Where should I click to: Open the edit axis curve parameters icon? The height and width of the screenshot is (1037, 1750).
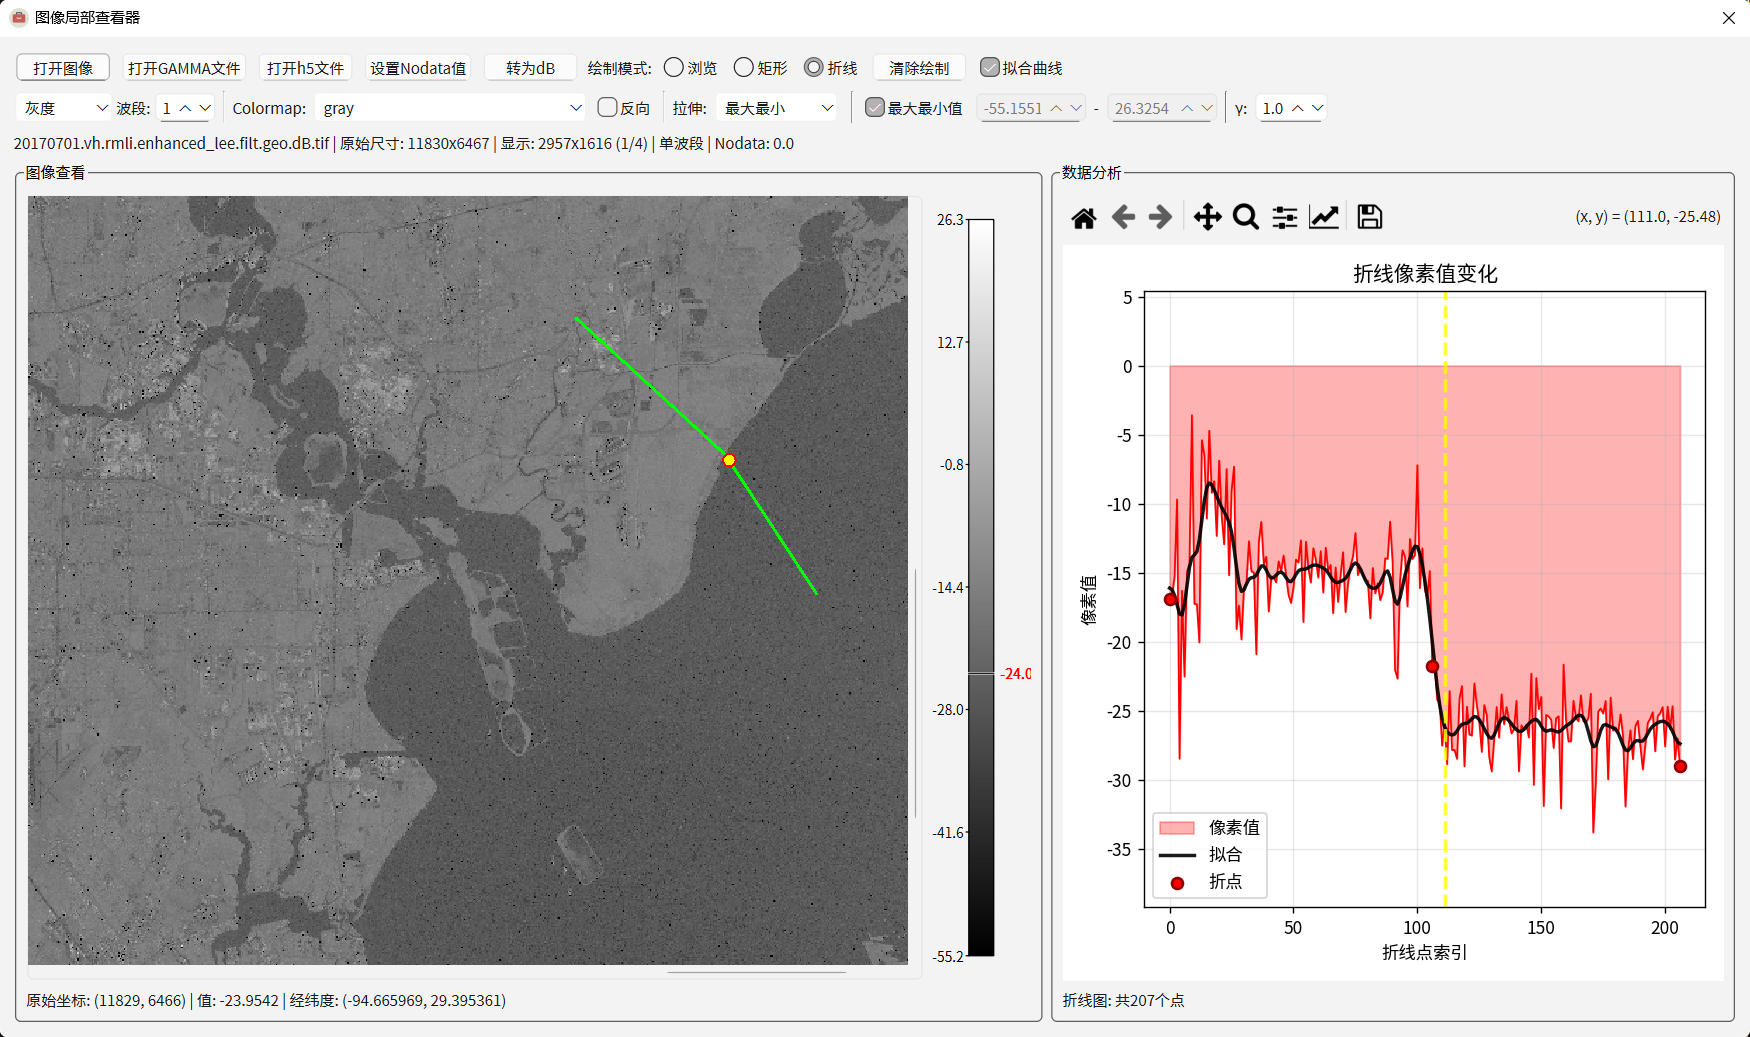(x=1324, y=218)
